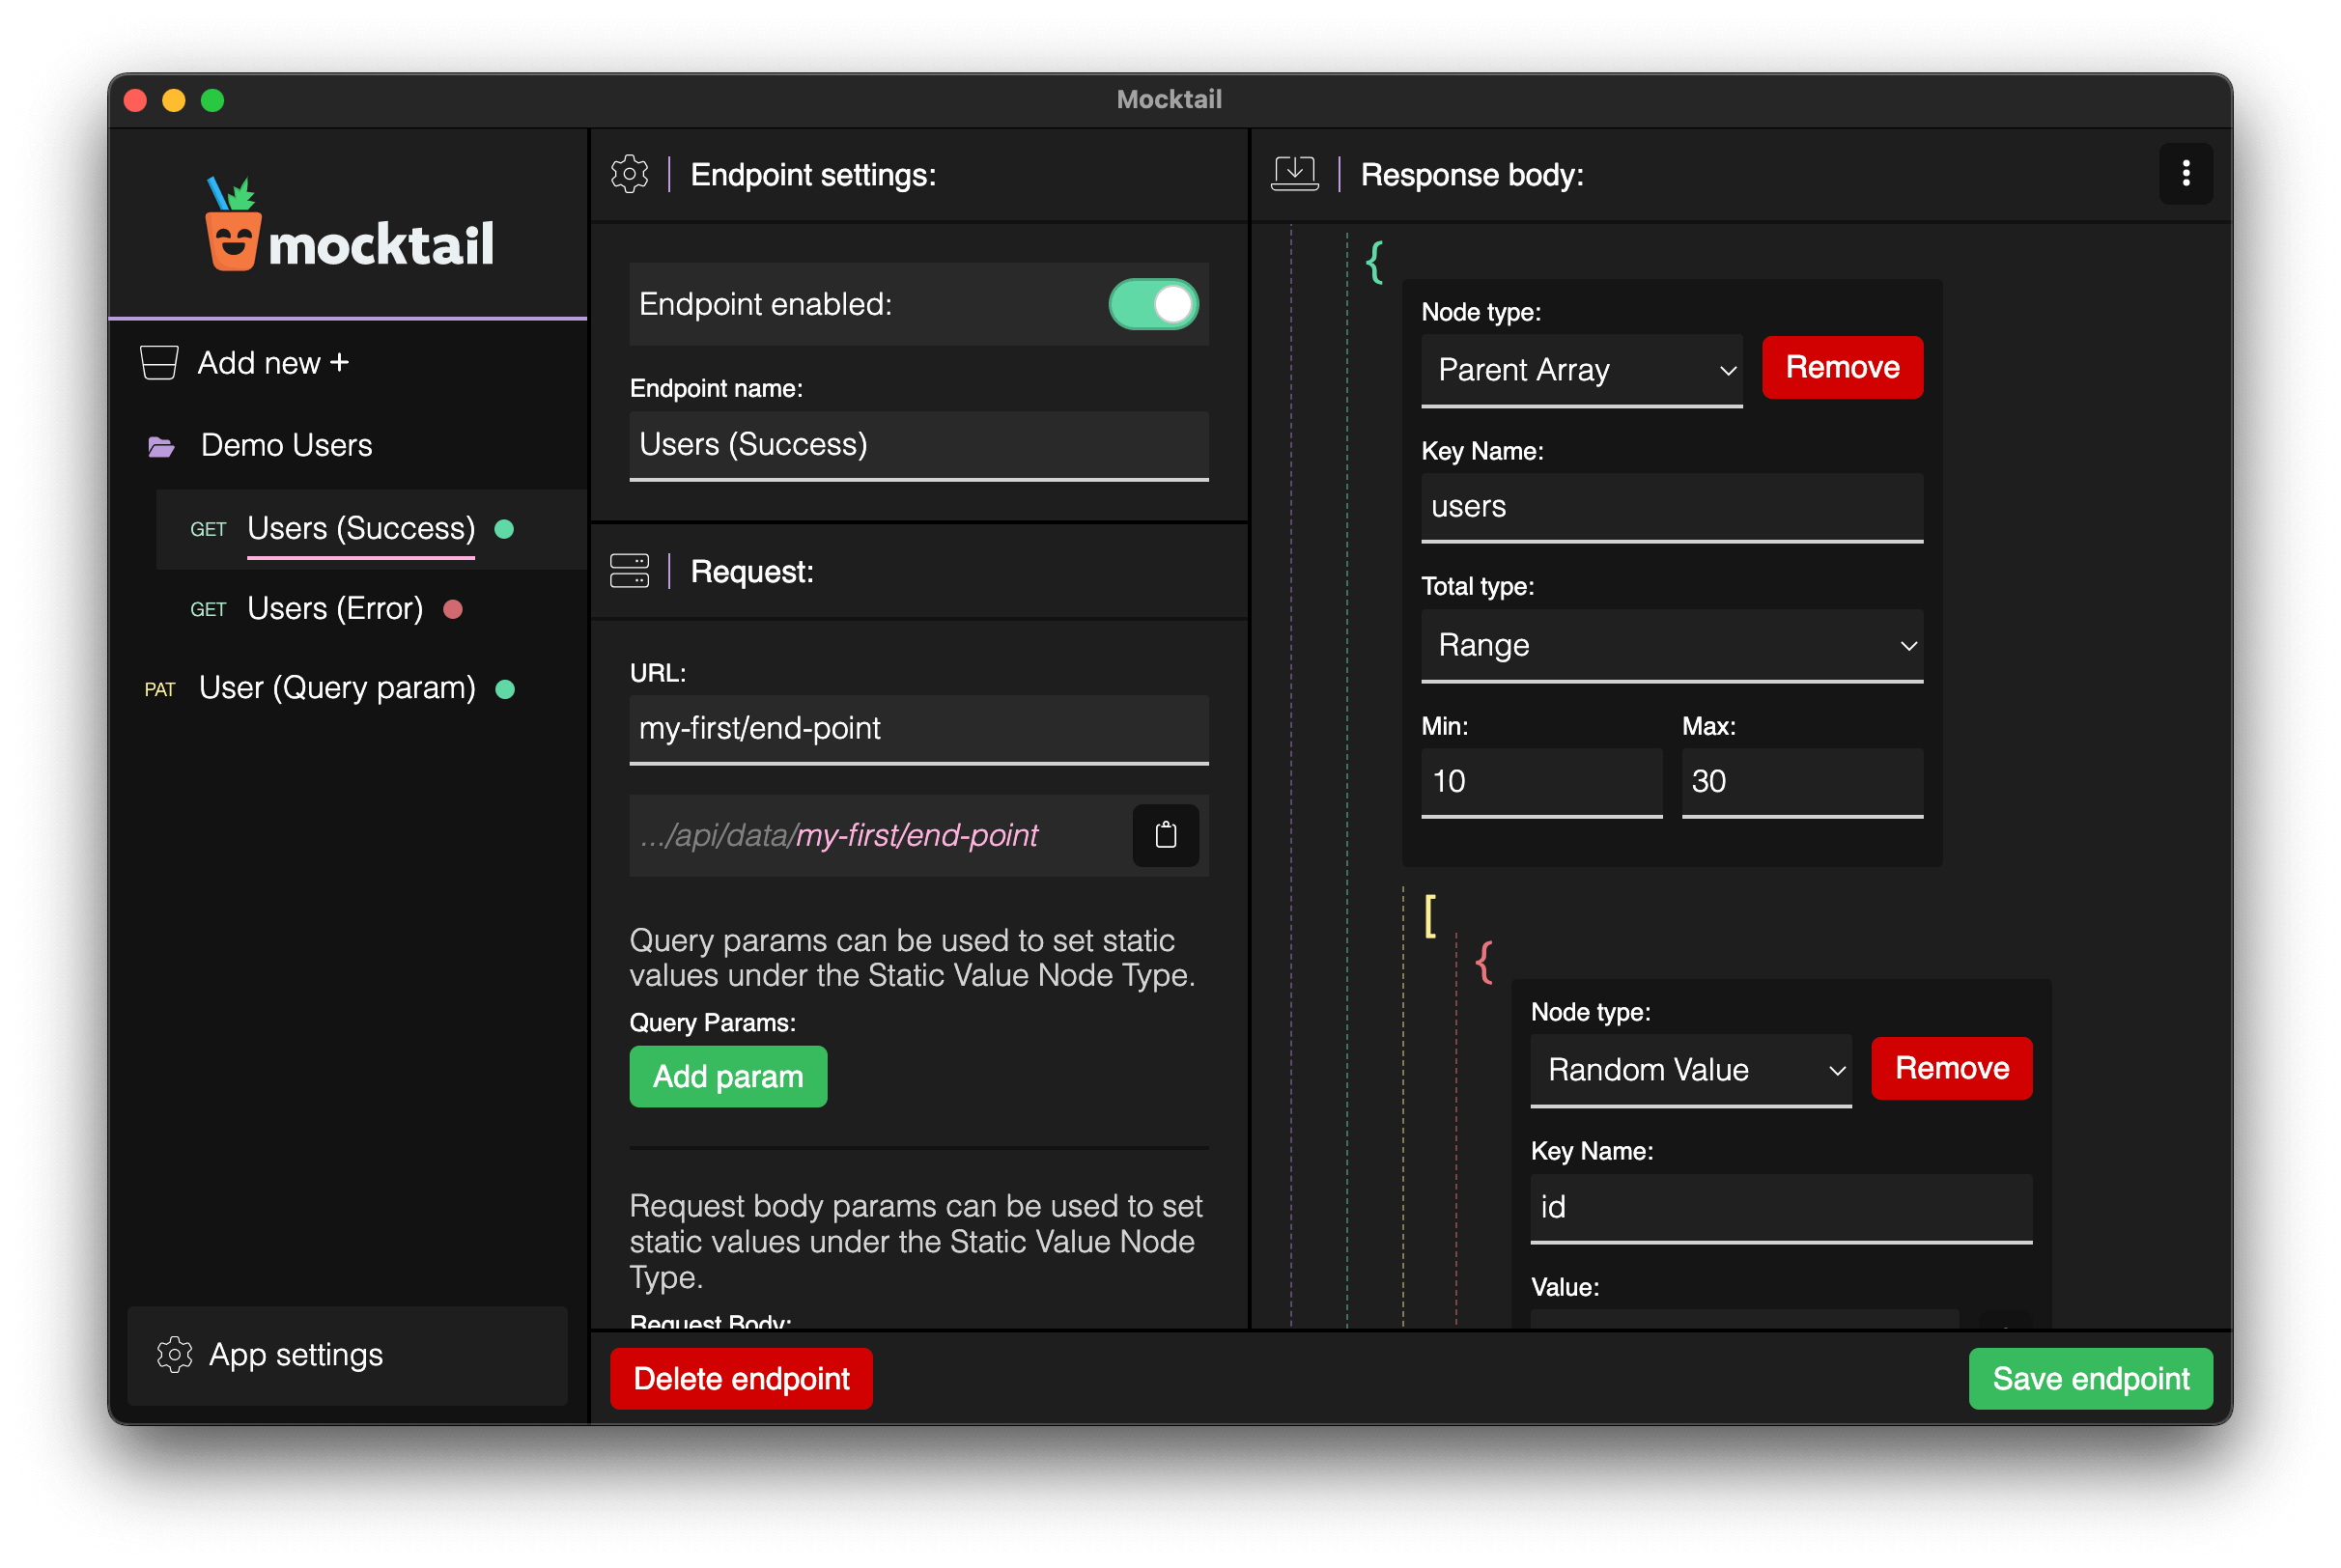Select the Users (Error) endpoint
This screenshot has width=2341, height=1568.
tap(335, 608)
